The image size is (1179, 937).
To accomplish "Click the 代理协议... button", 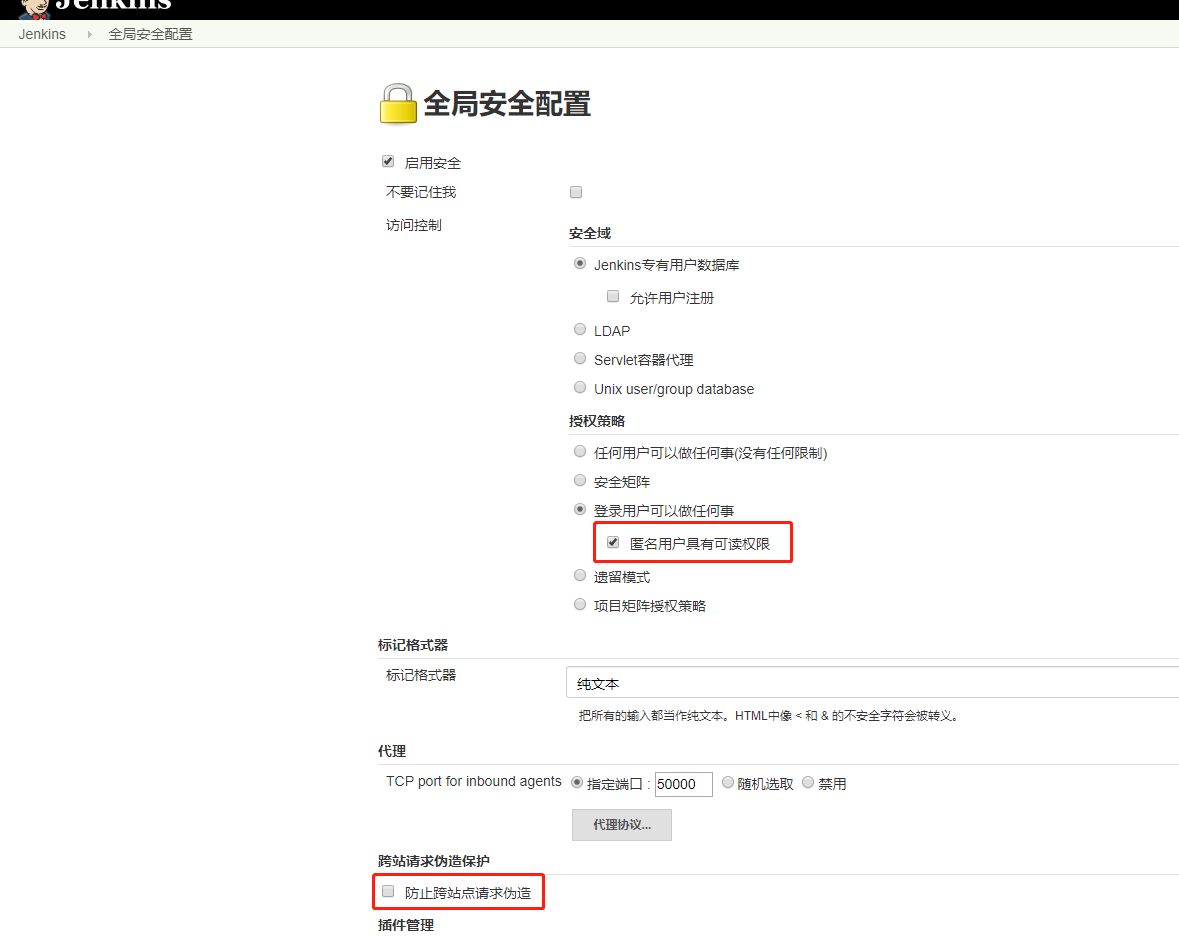I will click(x=621, y=825).
